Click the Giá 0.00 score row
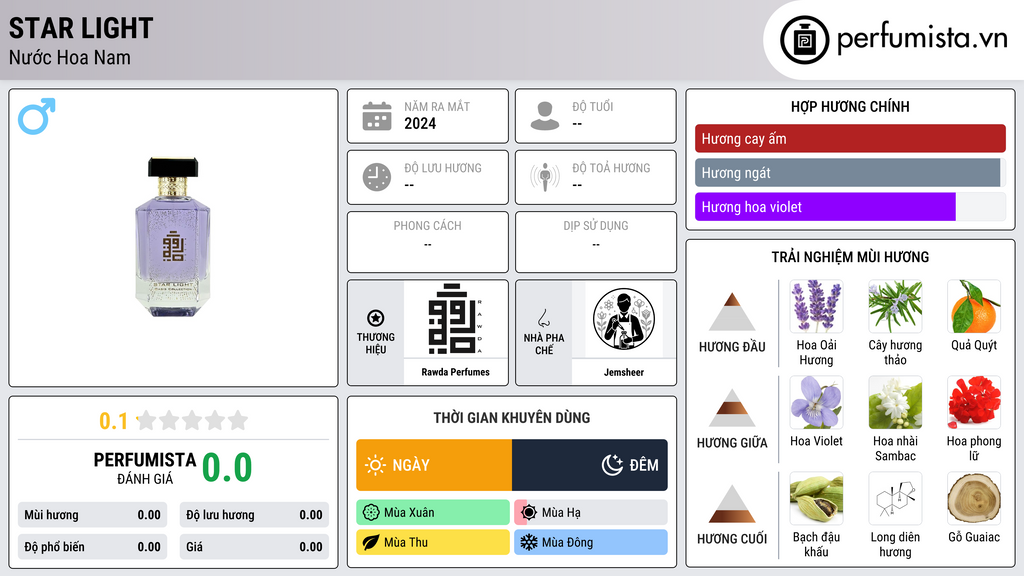 tap(254, 547)
